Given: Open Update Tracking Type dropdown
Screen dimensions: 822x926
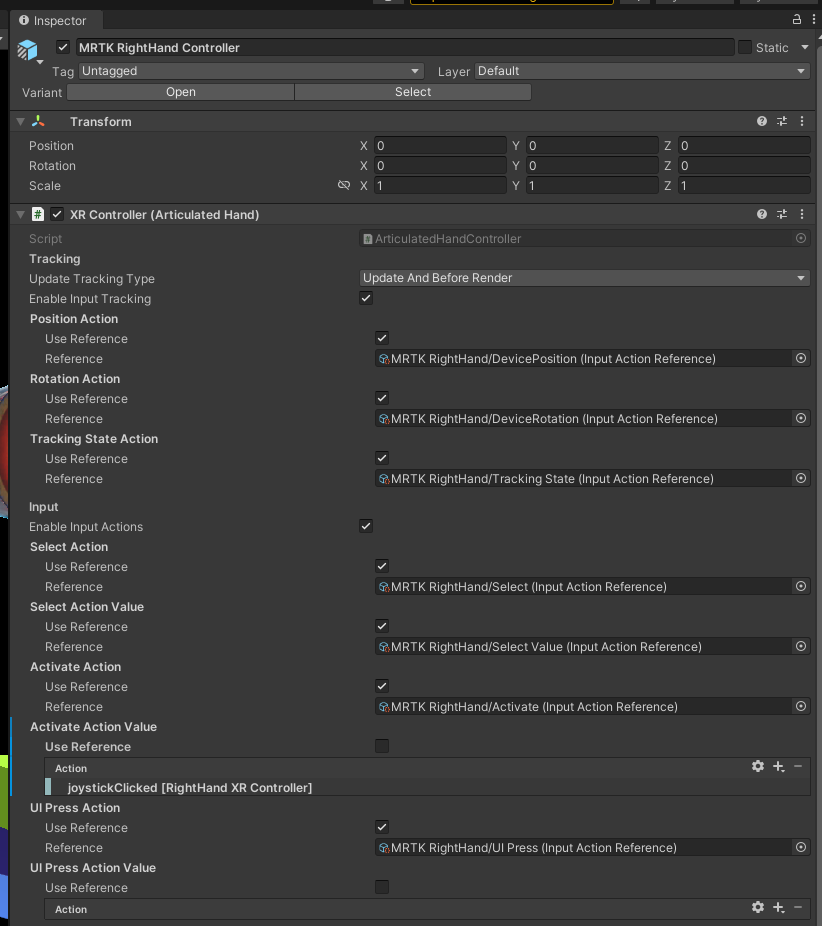Looking at the screenshot, I should pyautogui.click(x=584, y=278).
